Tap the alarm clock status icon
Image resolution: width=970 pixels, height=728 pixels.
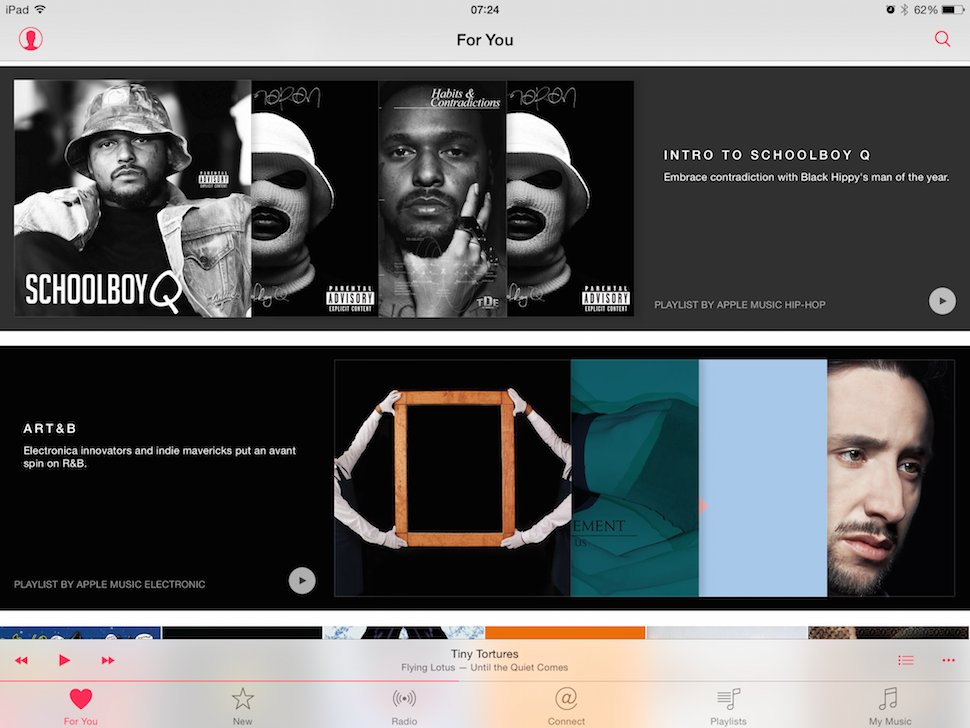[890, 10]
